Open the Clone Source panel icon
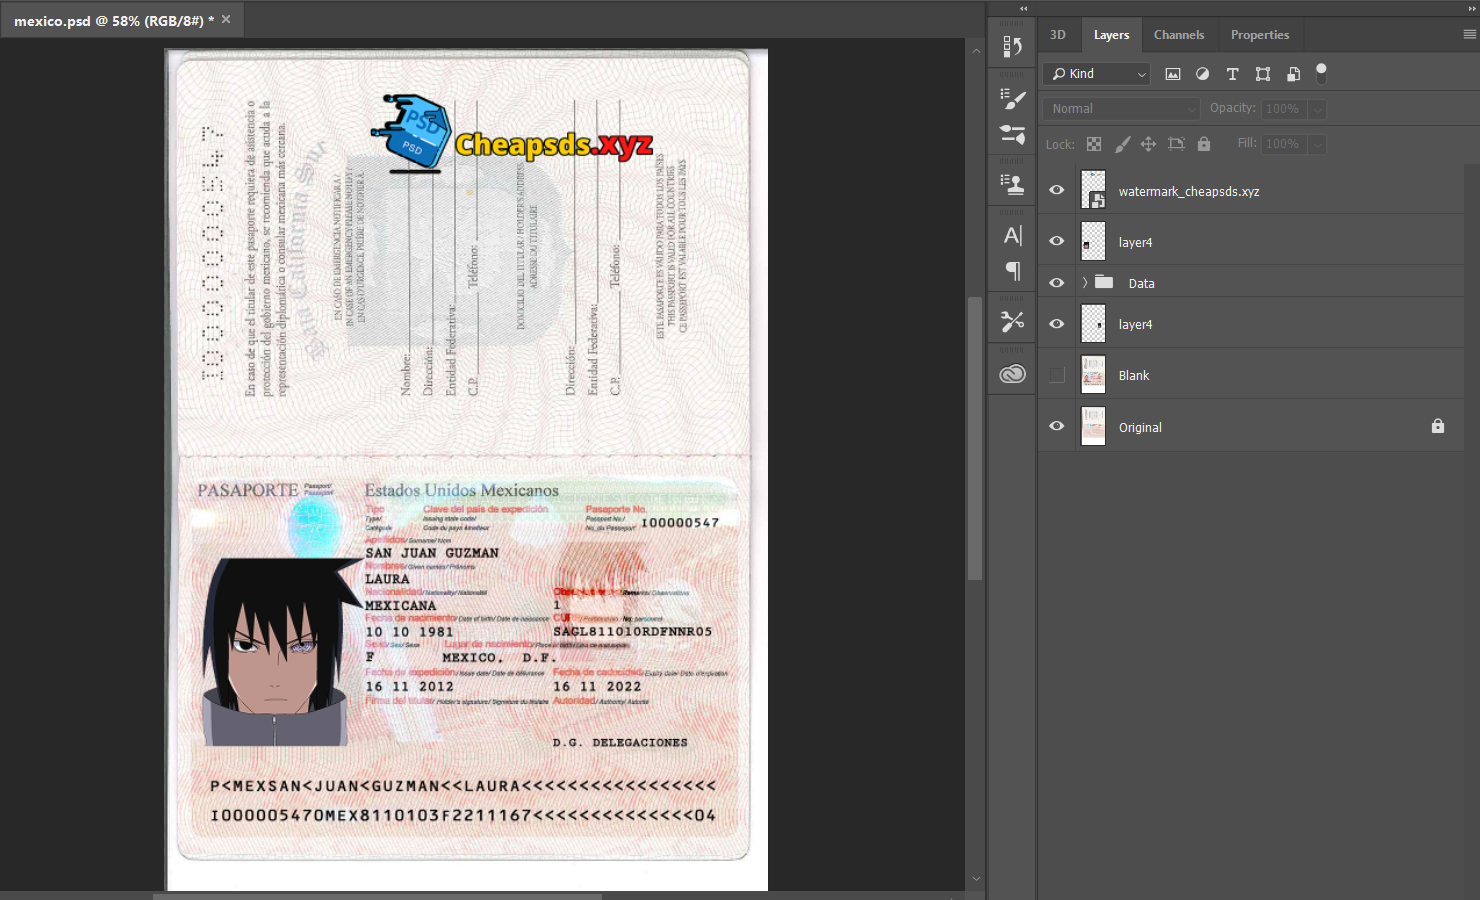This screenshot has height=900, width=1480. pyautogui.click(x=1012, y=184)
